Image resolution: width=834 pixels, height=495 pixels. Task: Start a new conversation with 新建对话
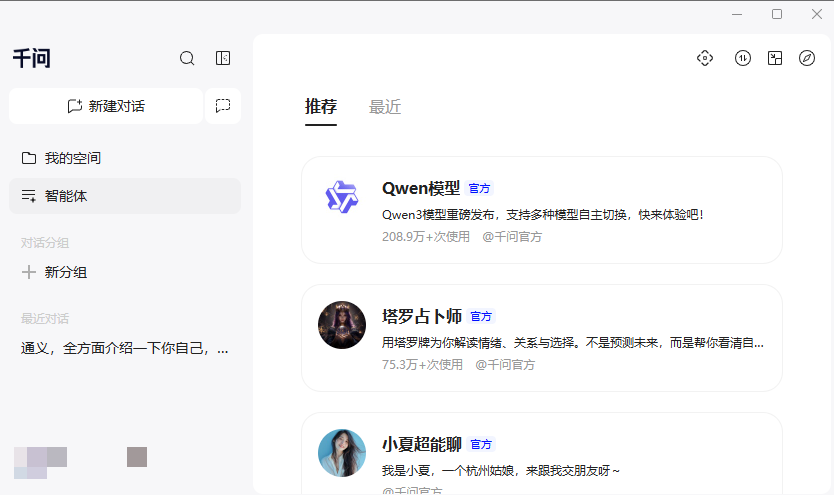[106, 106]
